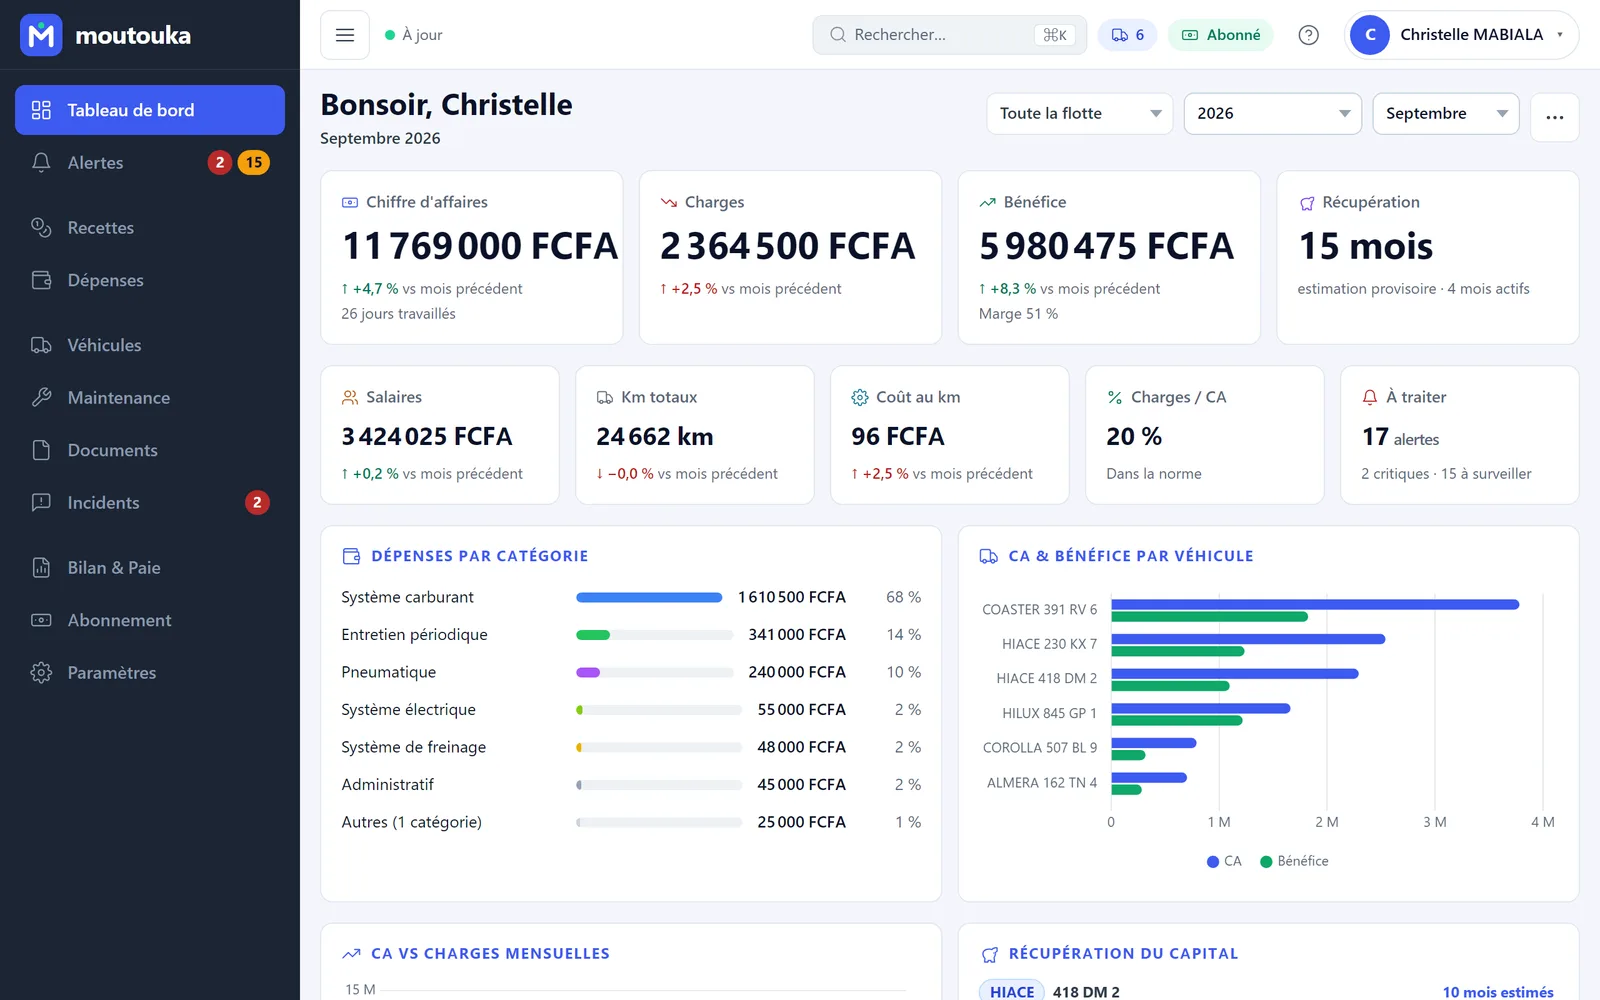Click the Charges / CA percent icon

click(x=1115, y=397)
